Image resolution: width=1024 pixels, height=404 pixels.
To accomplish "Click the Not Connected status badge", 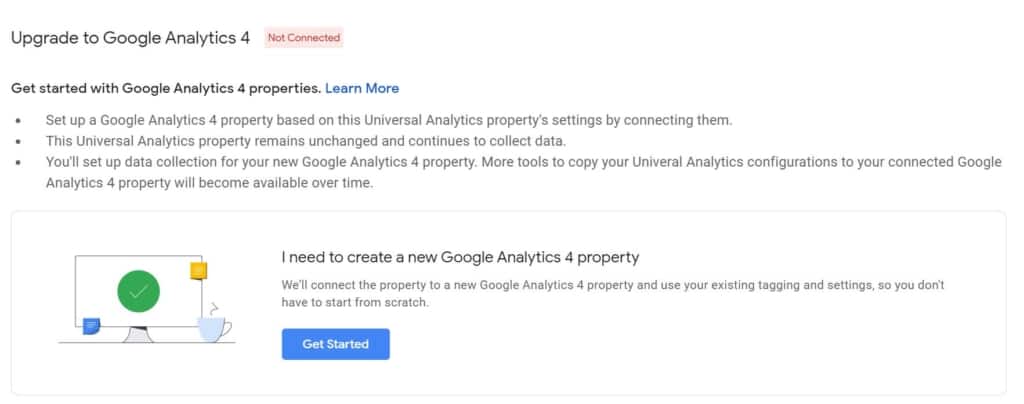I will 304,38.
